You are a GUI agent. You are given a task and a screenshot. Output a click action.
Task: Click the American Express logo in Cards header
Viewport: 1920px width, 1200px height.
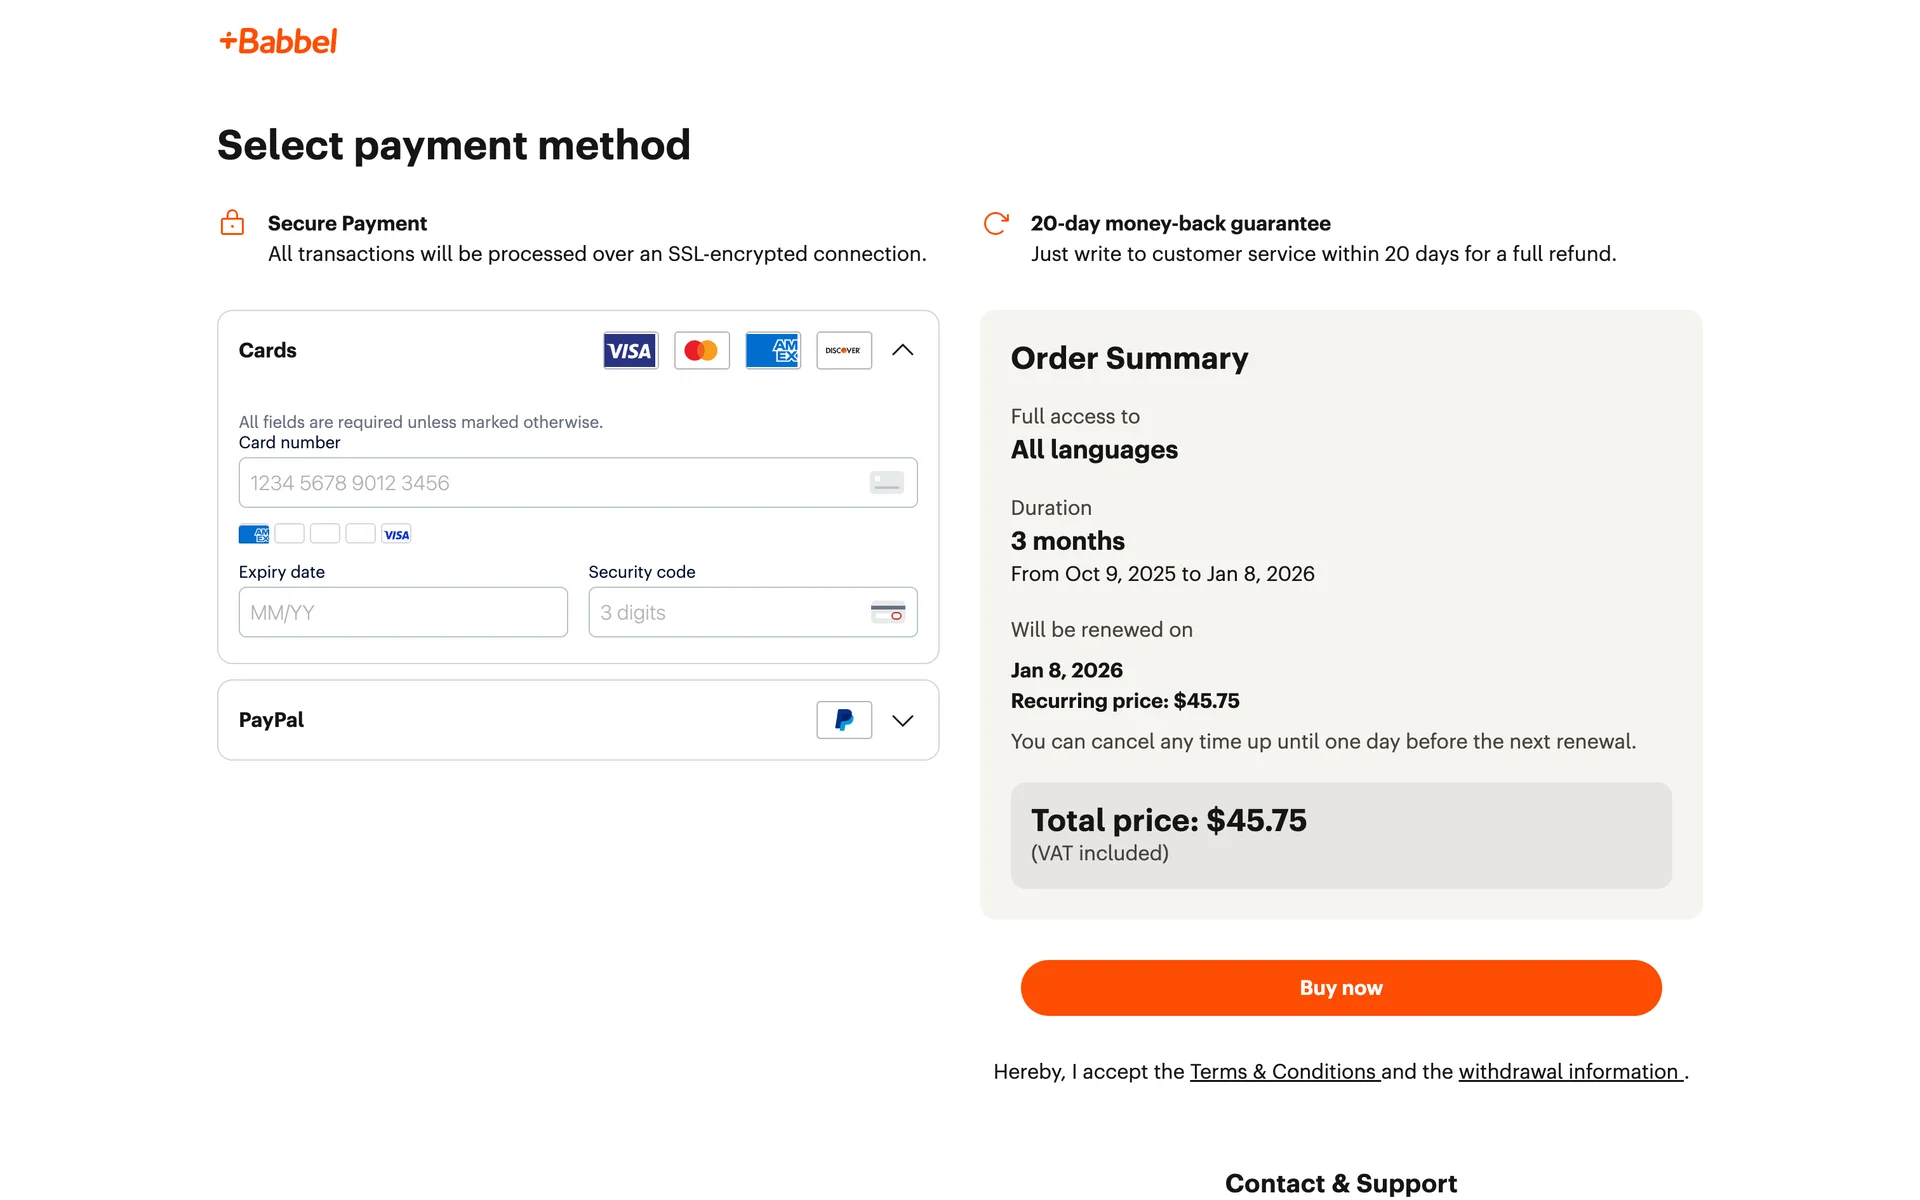pos(773,350)
